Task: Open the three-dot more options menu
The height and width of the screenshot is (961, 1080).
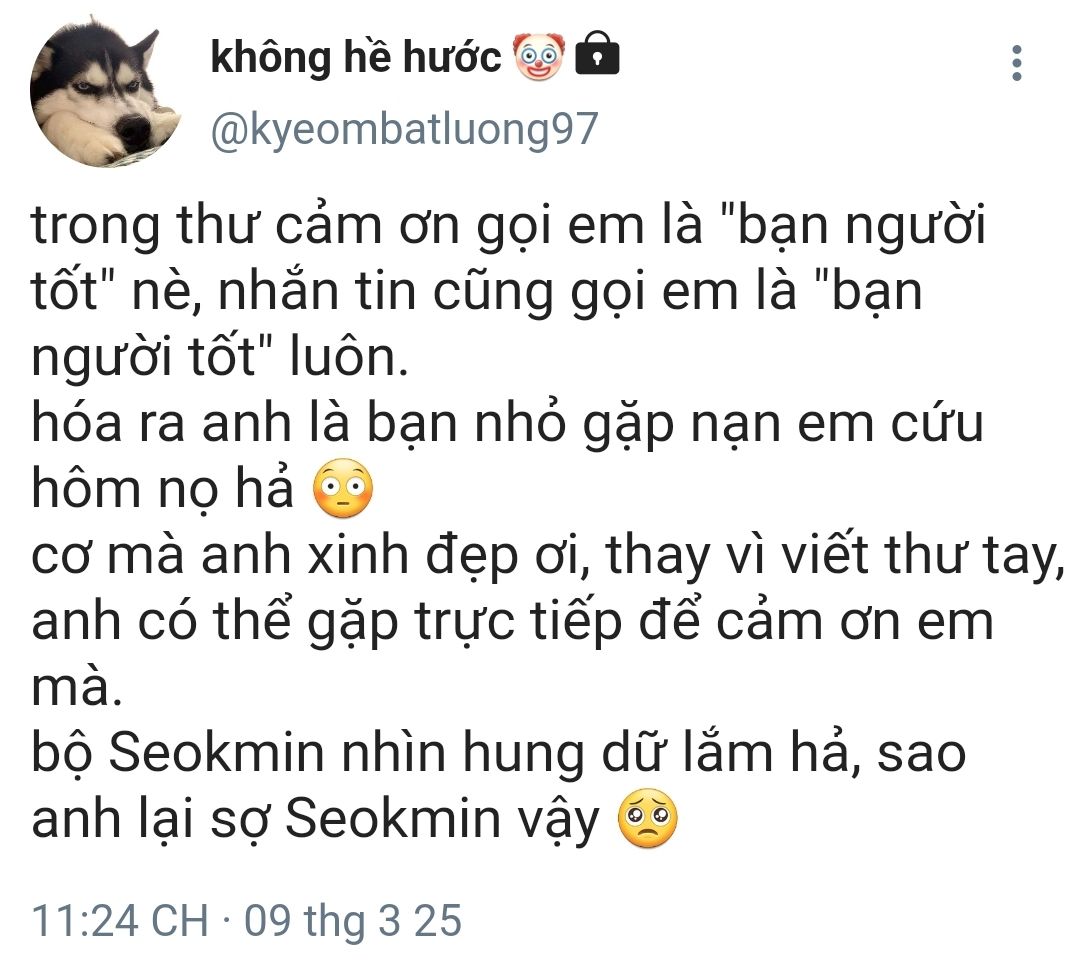Action: (x=1017, y=63)
